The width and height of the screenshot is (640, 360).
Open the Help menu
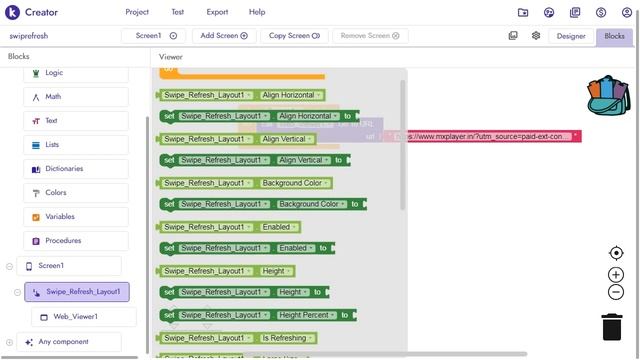tap(257, 12)
